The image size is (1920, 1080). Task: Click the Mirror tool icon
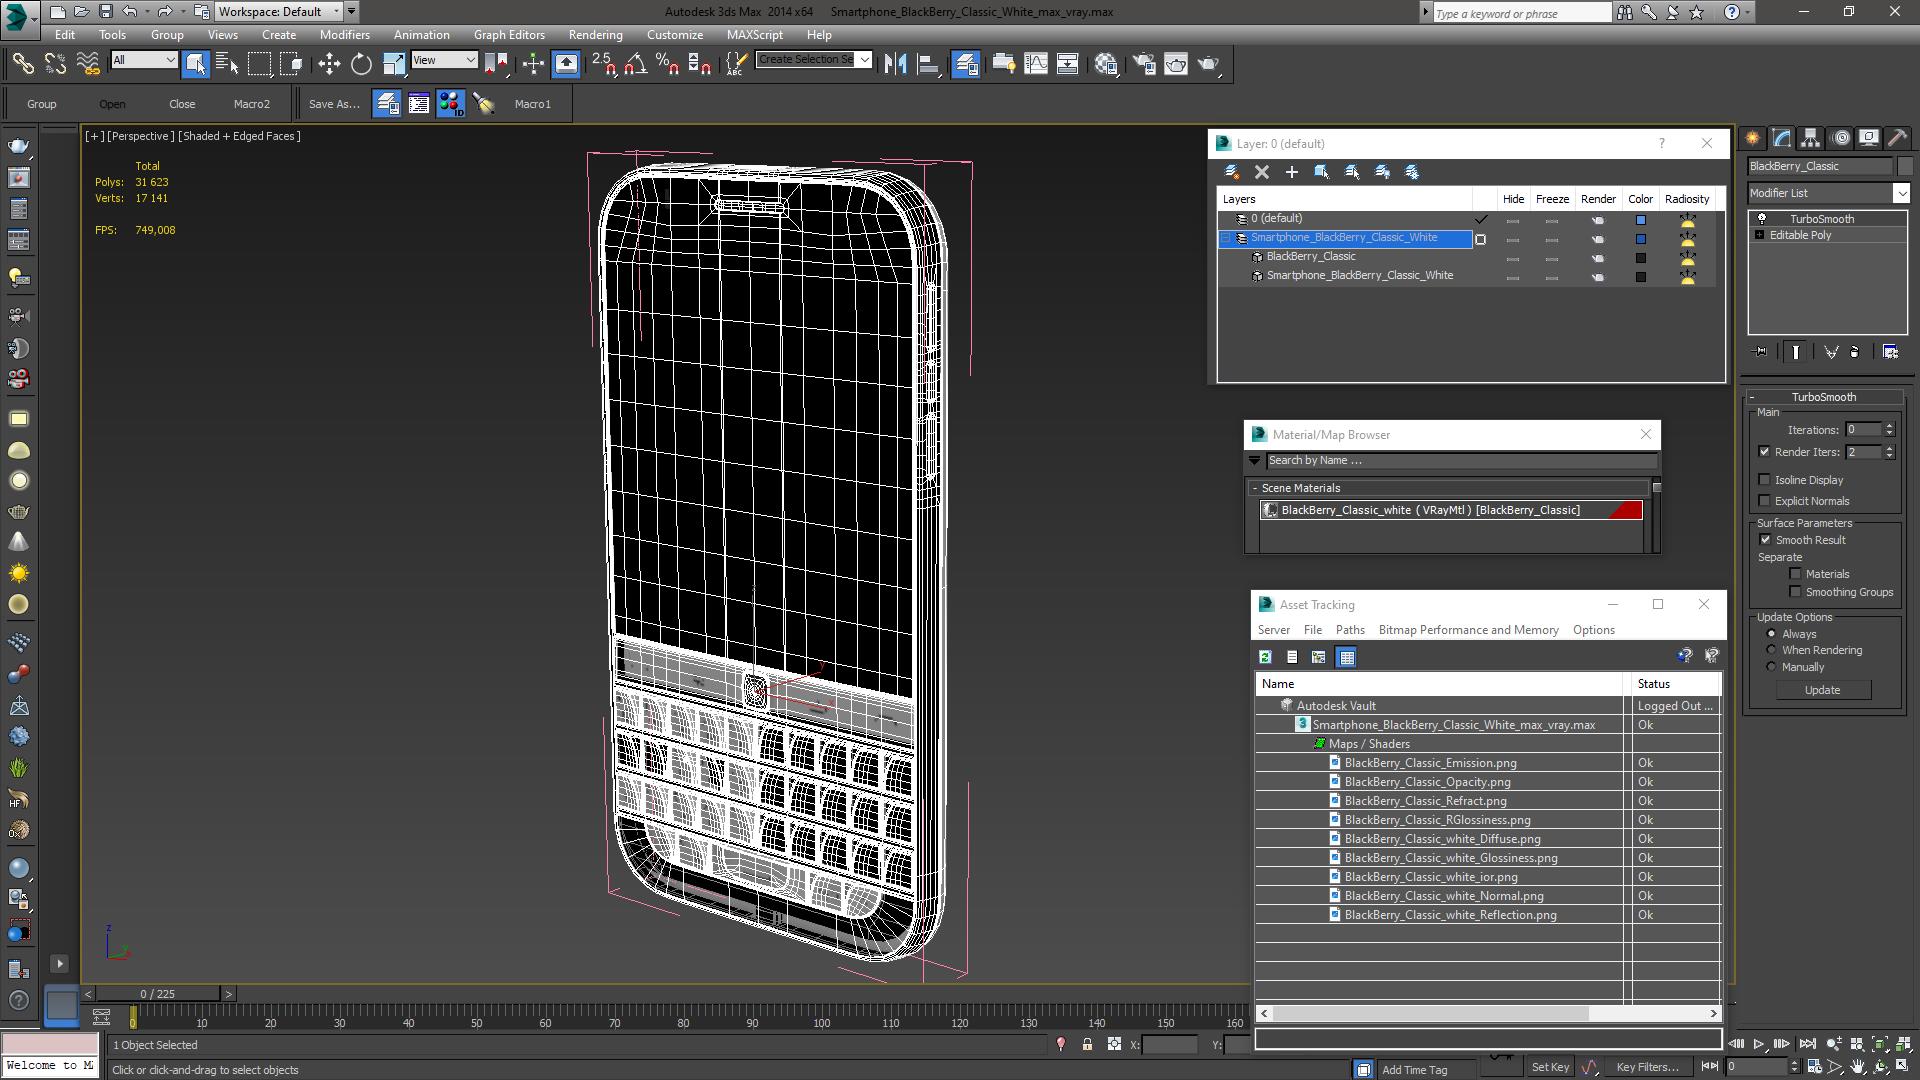(895, 64)
